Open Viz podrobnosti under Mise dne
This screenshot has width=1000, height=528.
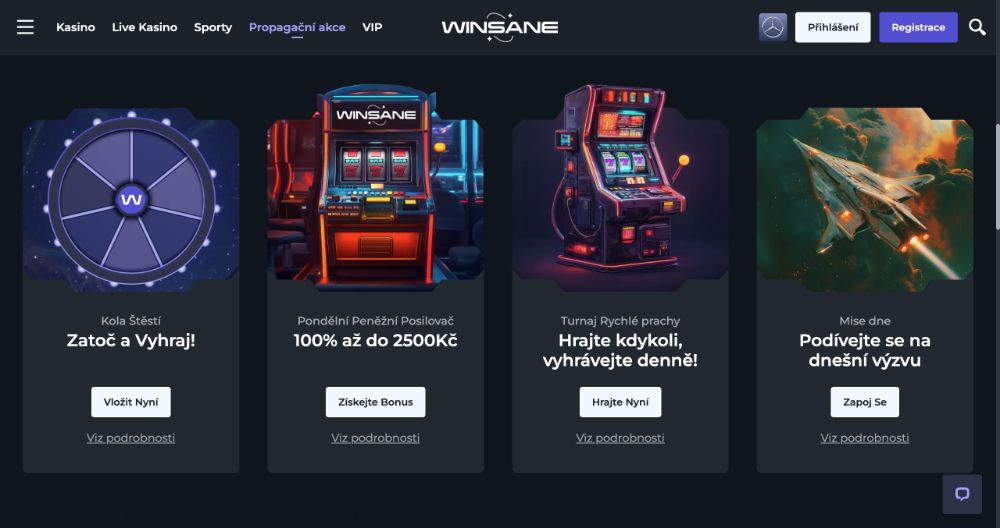tap(864, 438)
